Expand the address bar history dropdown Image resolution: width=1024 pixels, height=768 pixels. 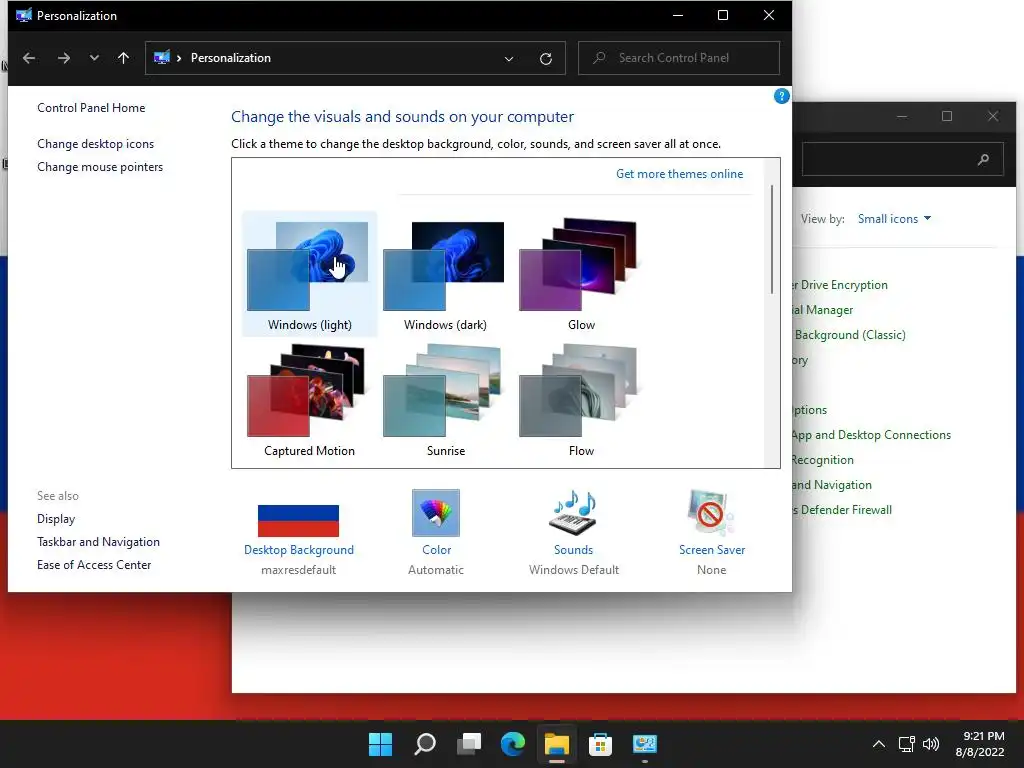pyautogui.click(x=509, y=59)
